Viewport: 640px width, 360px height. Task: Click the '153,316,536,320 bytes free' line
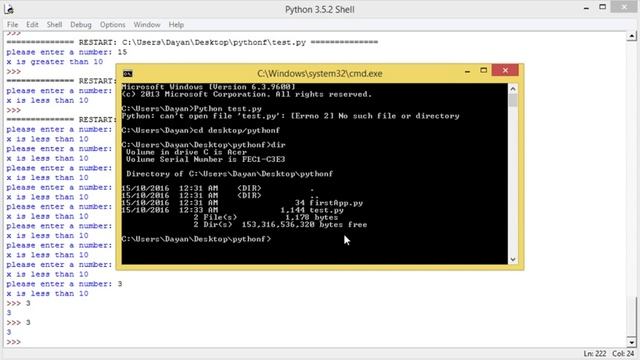304,225
